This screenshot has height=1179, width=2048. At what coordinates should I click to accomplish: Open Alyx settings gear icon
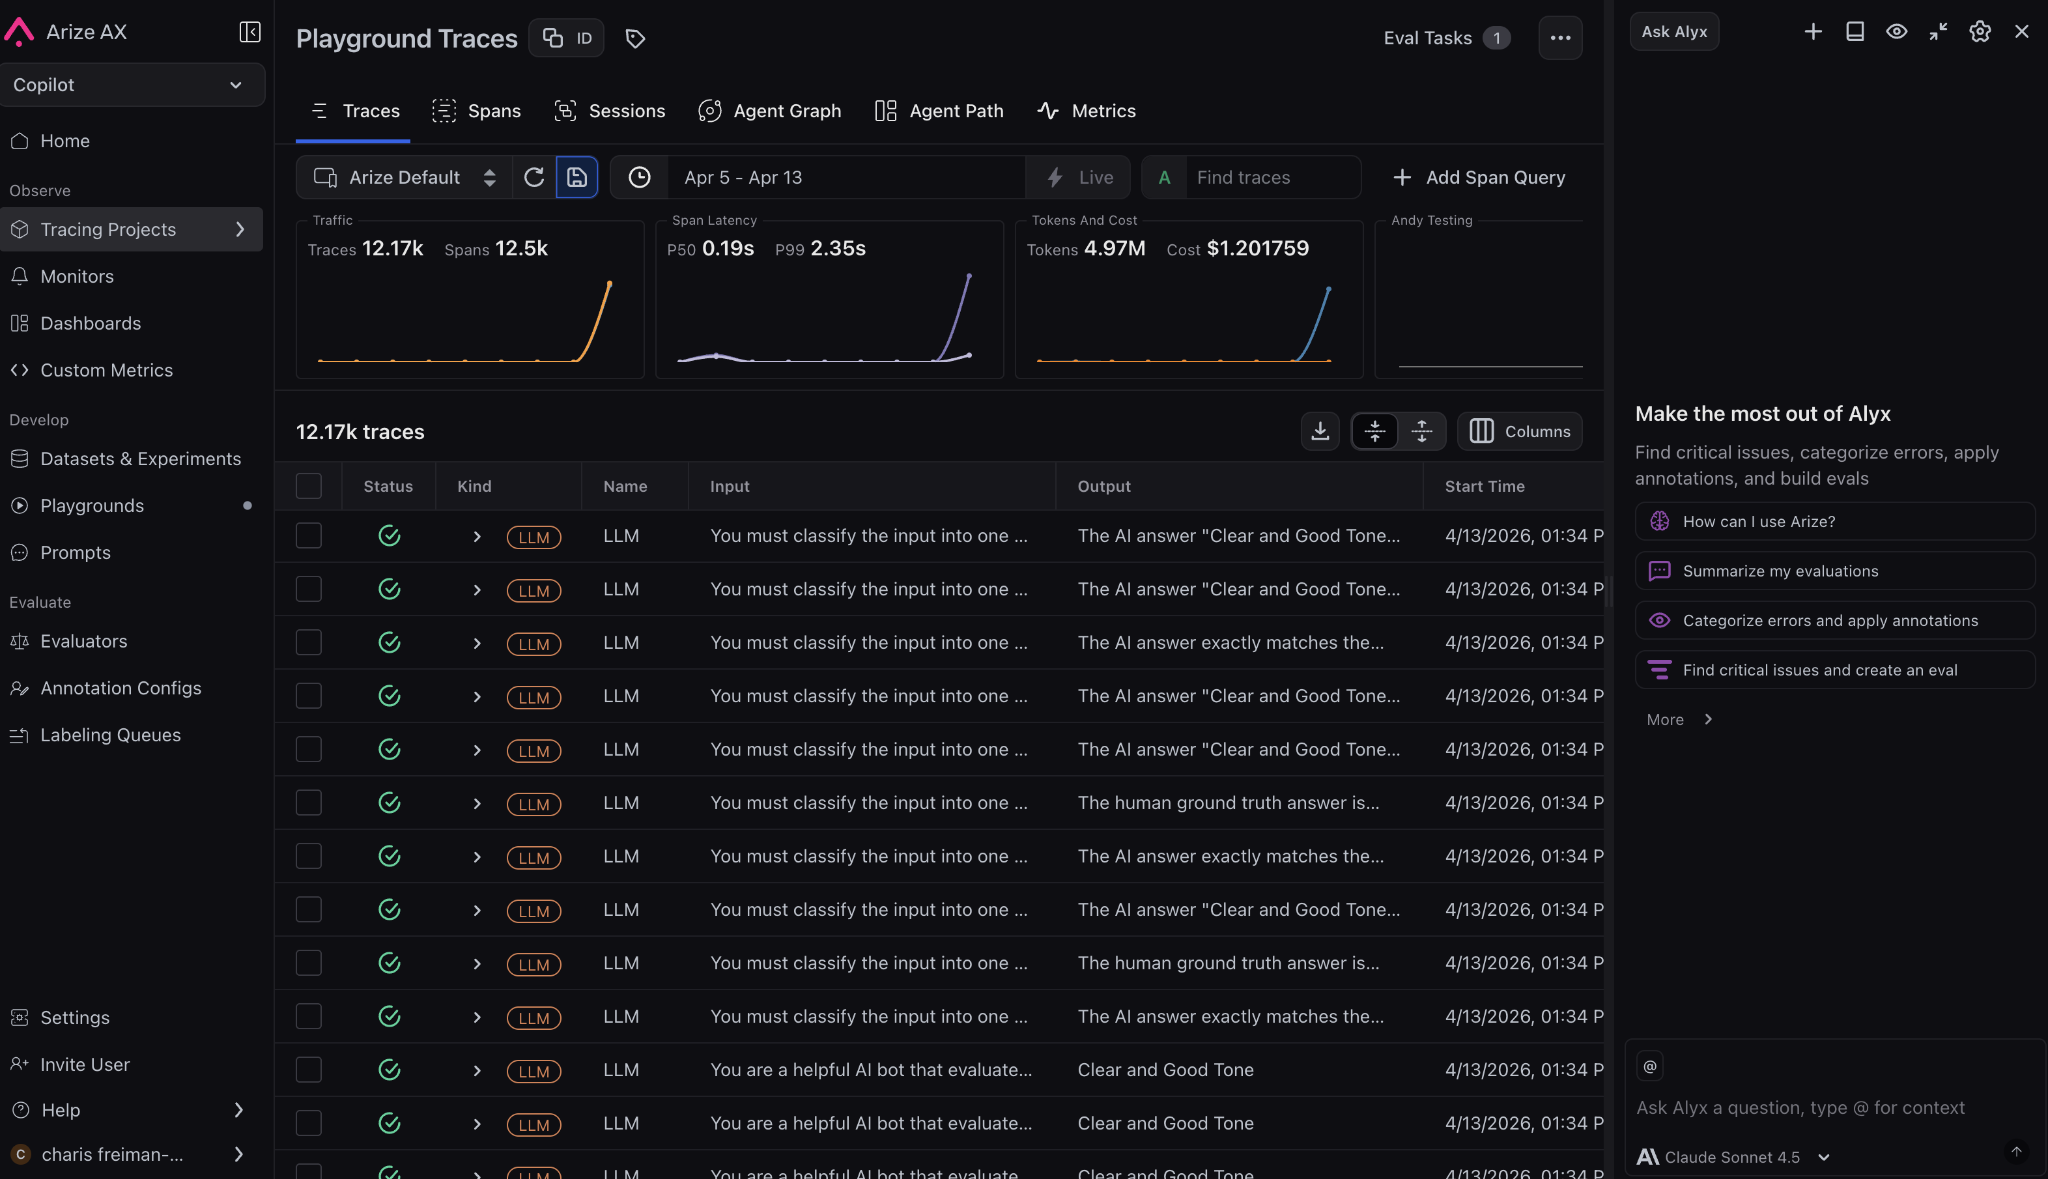1980,32
